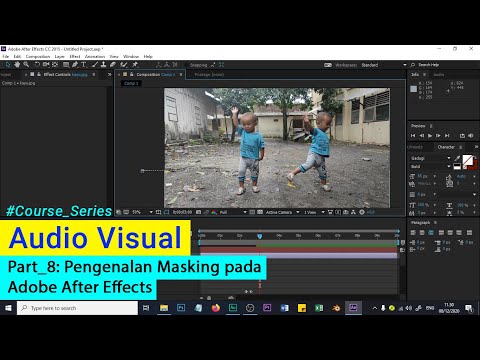480x360 pixels.
Task: Select the Rectangle shape tool
Action: tap(66, 65)
